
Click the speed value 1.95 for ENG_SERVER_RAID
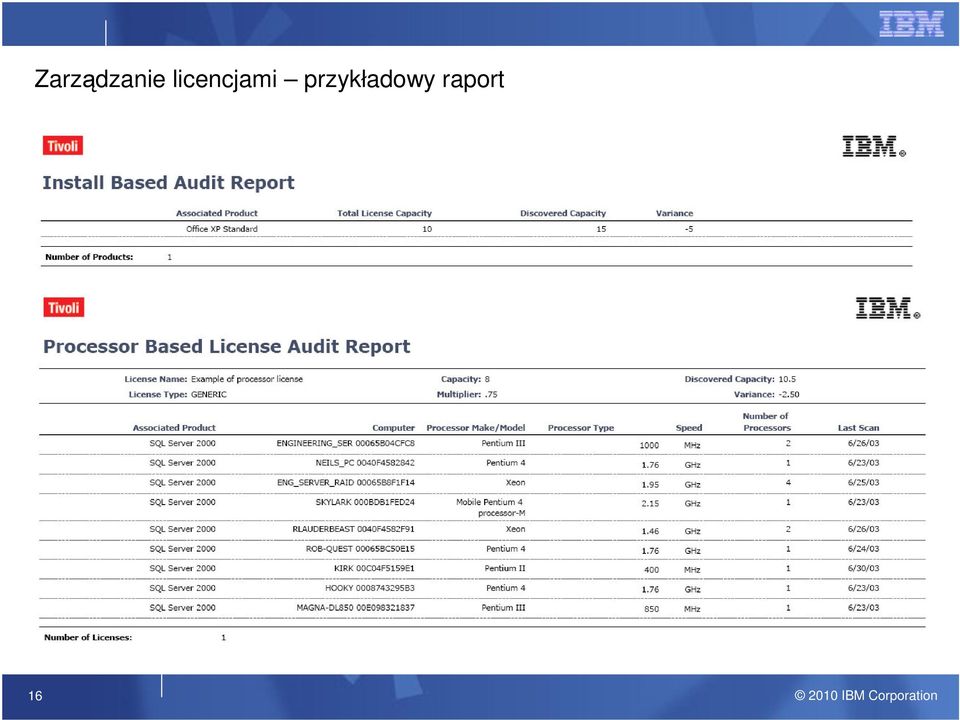click(650, 484)
